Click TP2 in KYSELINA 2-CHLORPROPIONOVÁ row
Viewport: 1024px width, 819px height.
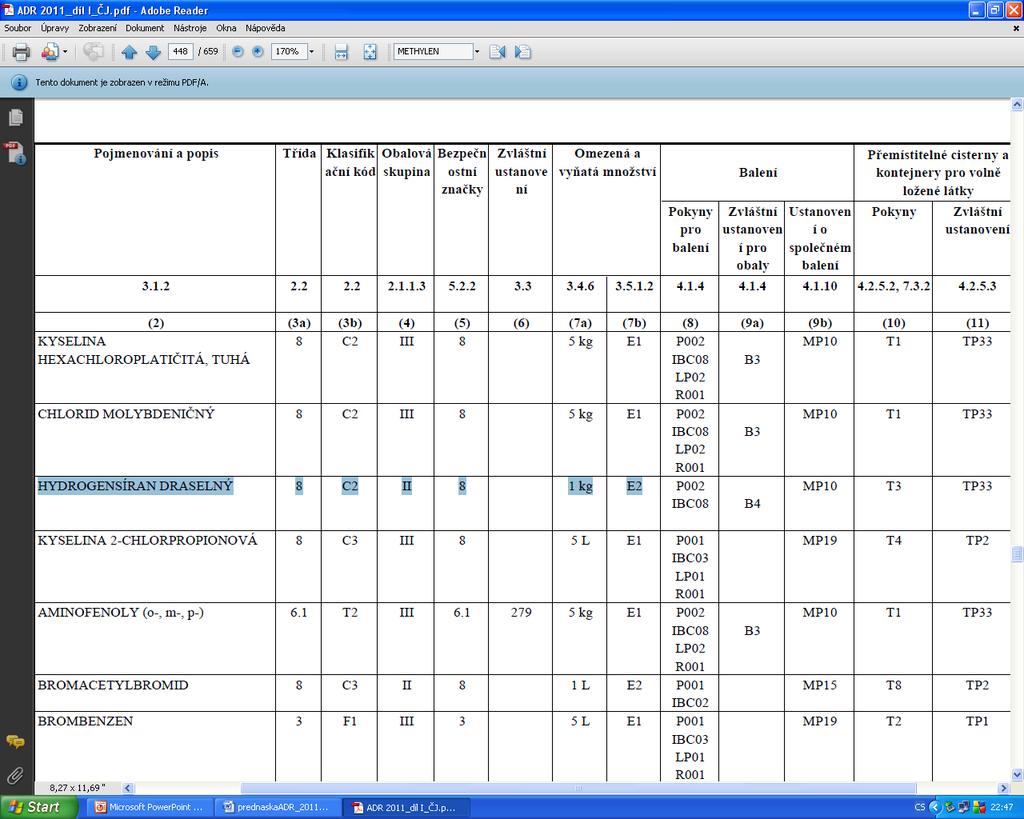[977, 540]
